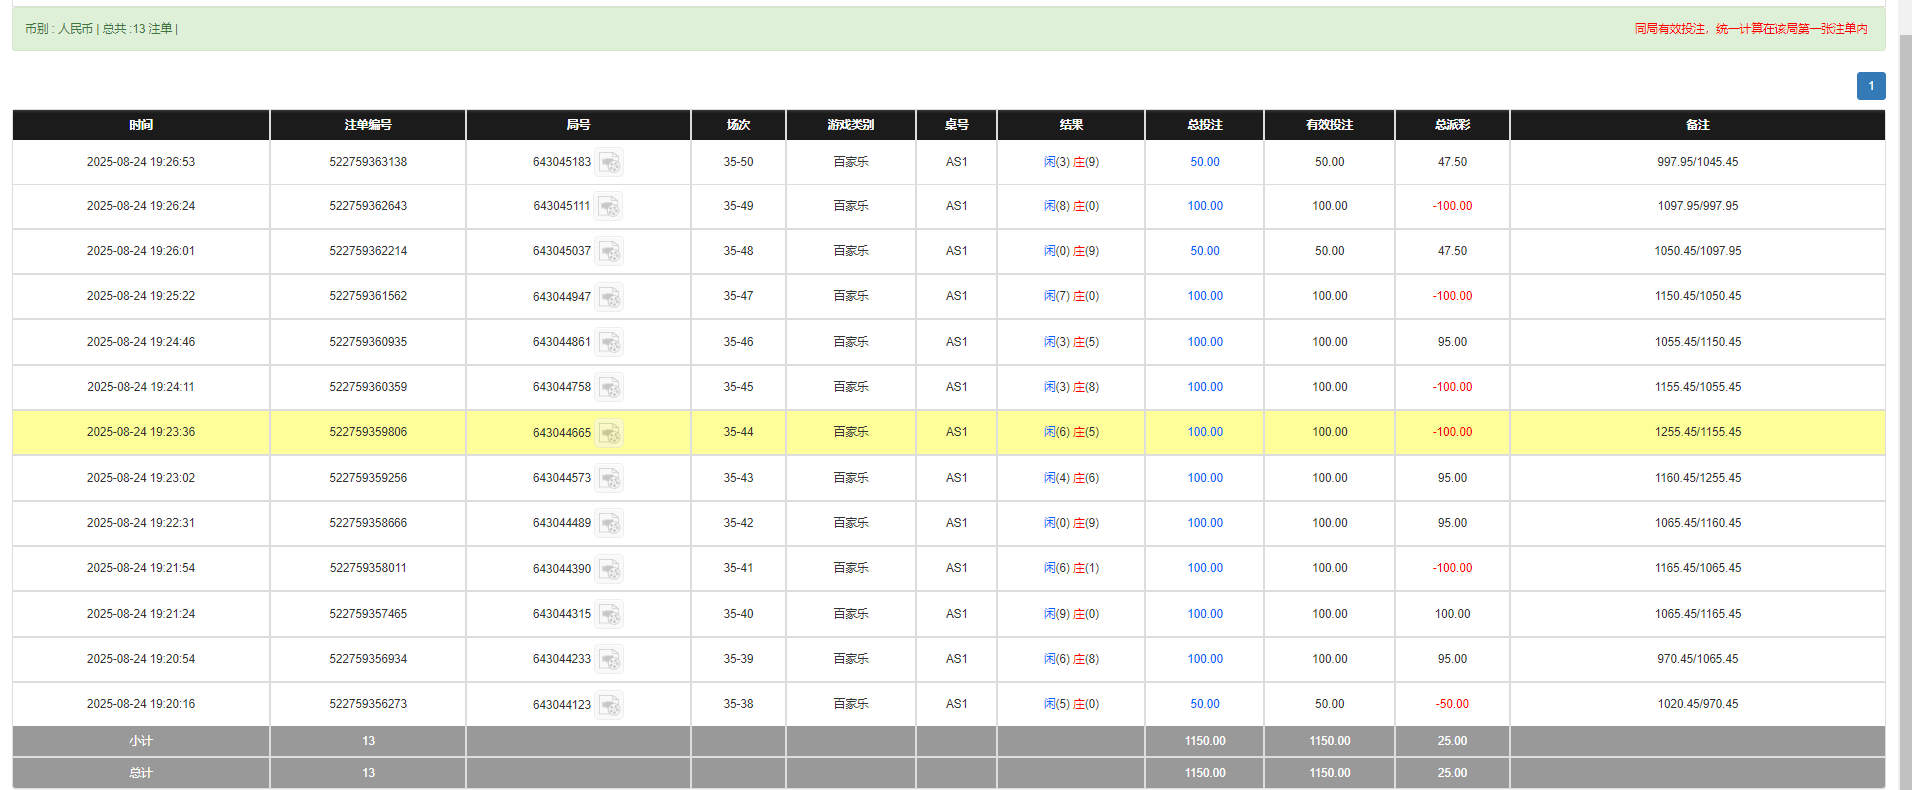Screen dimensions: 1912x790
Task: Open video replay for round 643045183
Action: pos(609,162)
